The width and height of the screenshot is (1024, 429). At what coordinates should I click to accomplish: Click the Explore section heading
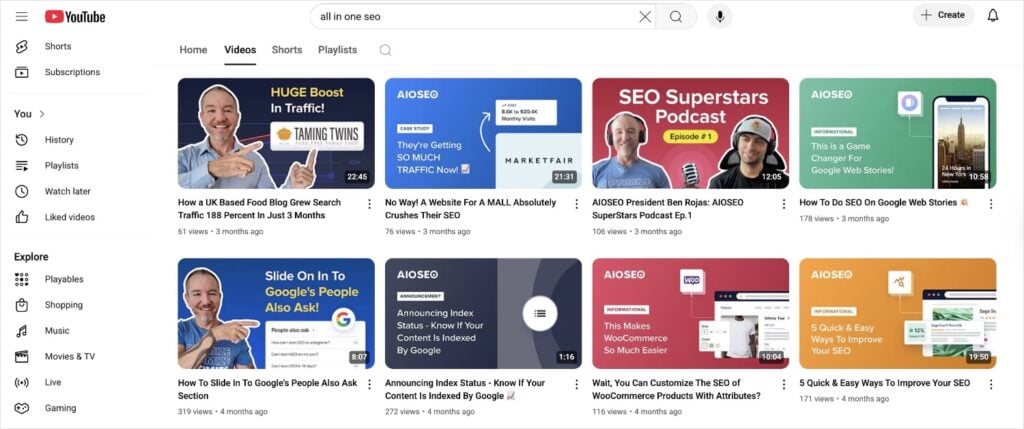[31, 257]
